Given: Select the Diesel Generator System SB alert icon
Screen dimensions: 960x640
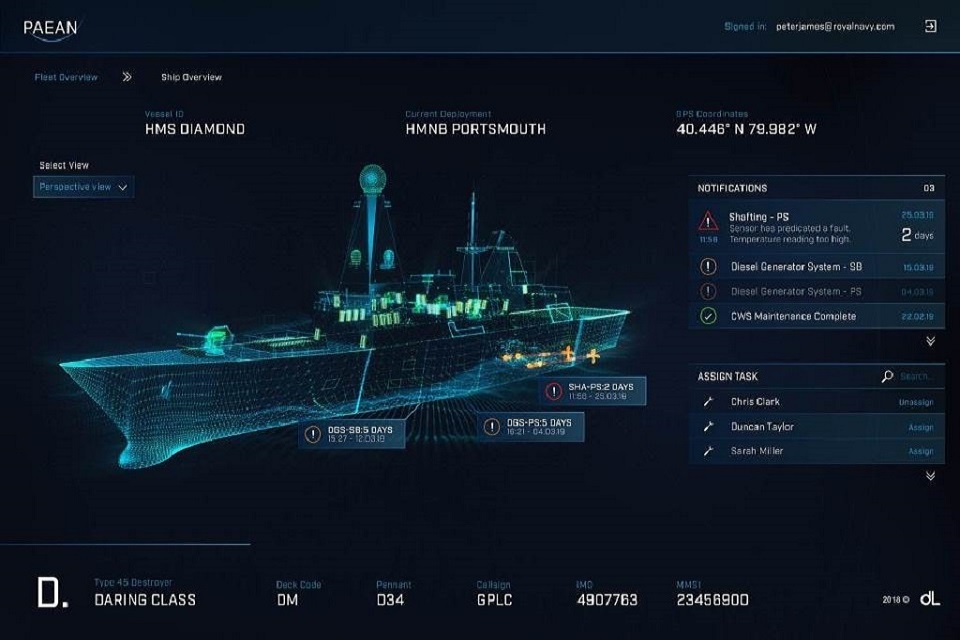Looking at the screenshot, I should coord(710,266).
